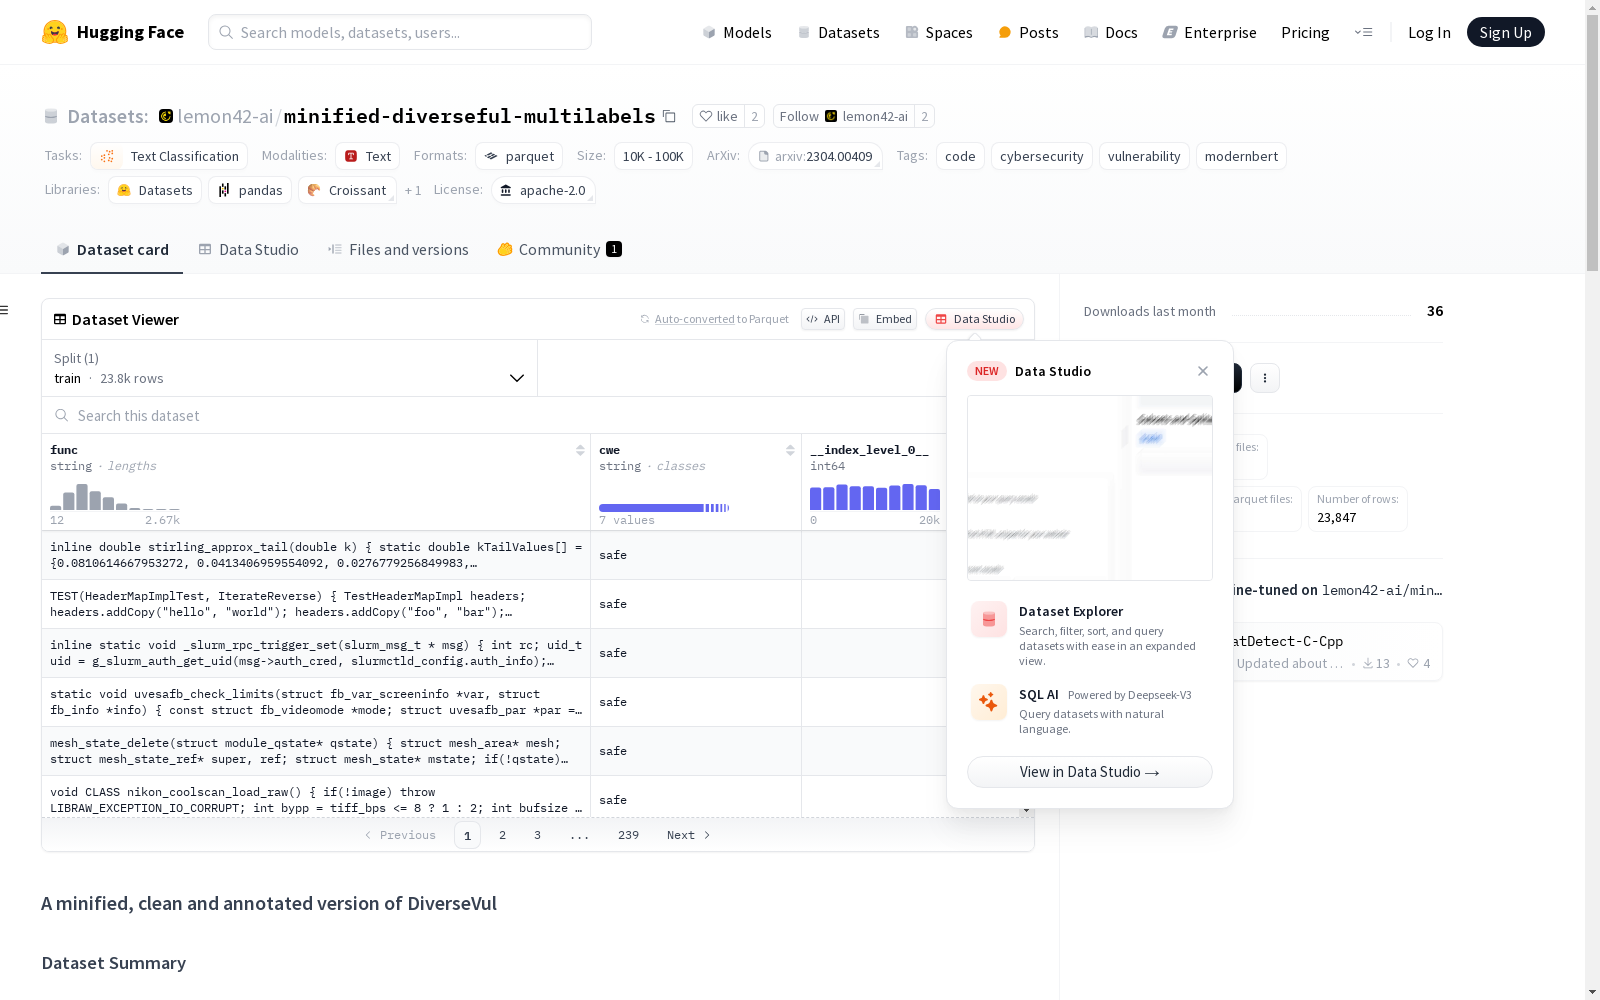Screen dimensions: 1600x1000
Task: Sort the func column
Action: (580, 450)
